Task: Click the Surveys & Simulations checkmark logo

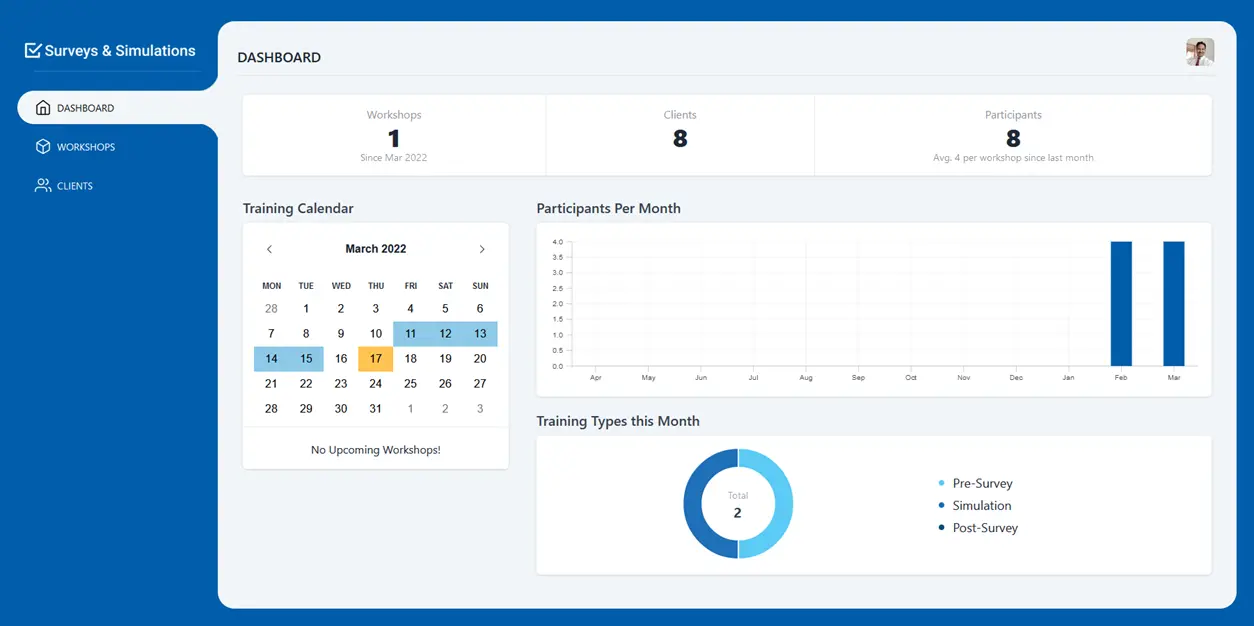Action: (x=33, y=48)
